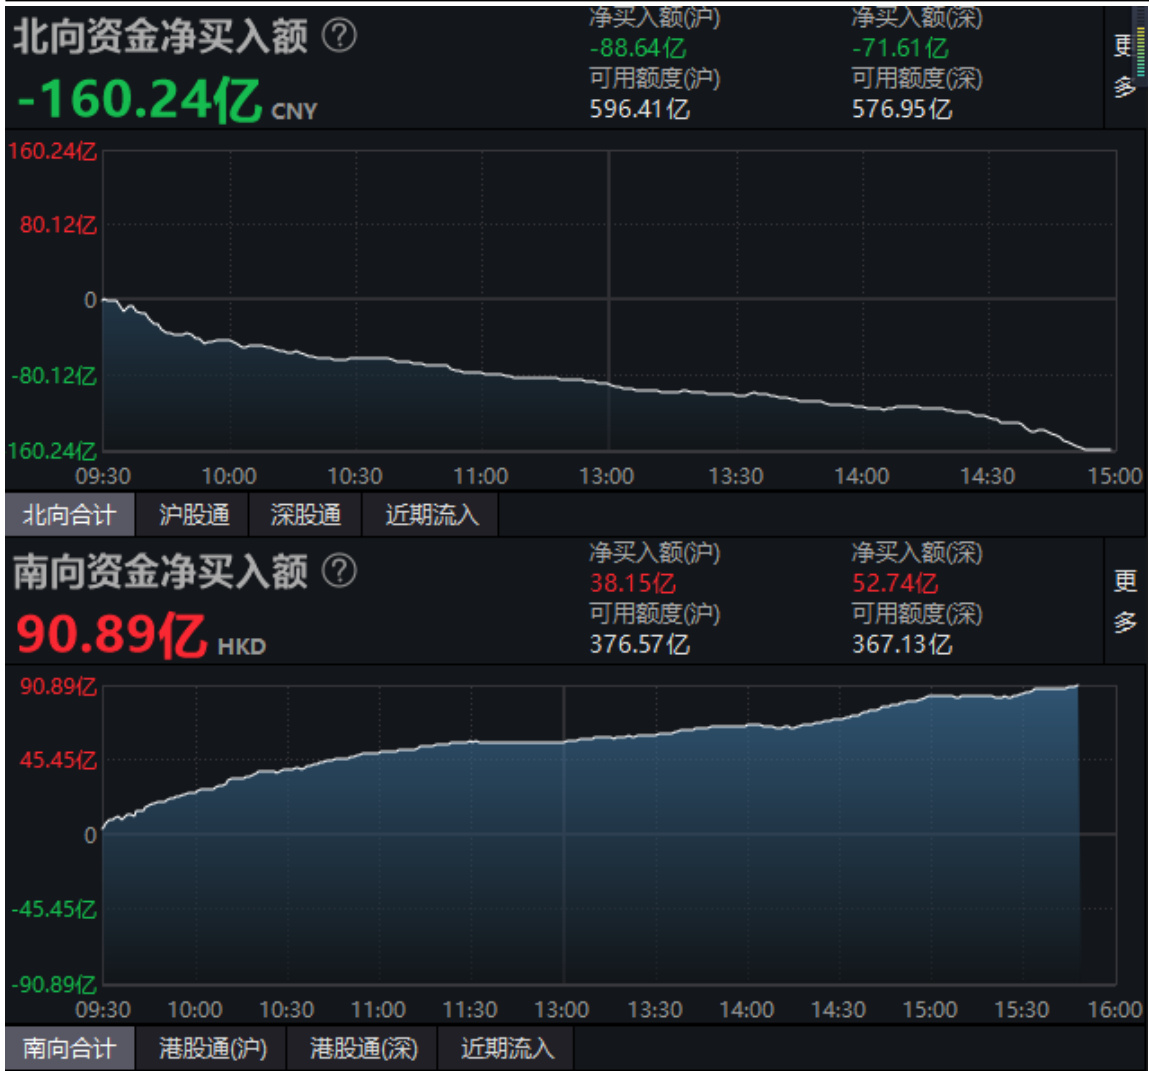Click the 15:30 time label on southbound chart

pos(1021,1010)
